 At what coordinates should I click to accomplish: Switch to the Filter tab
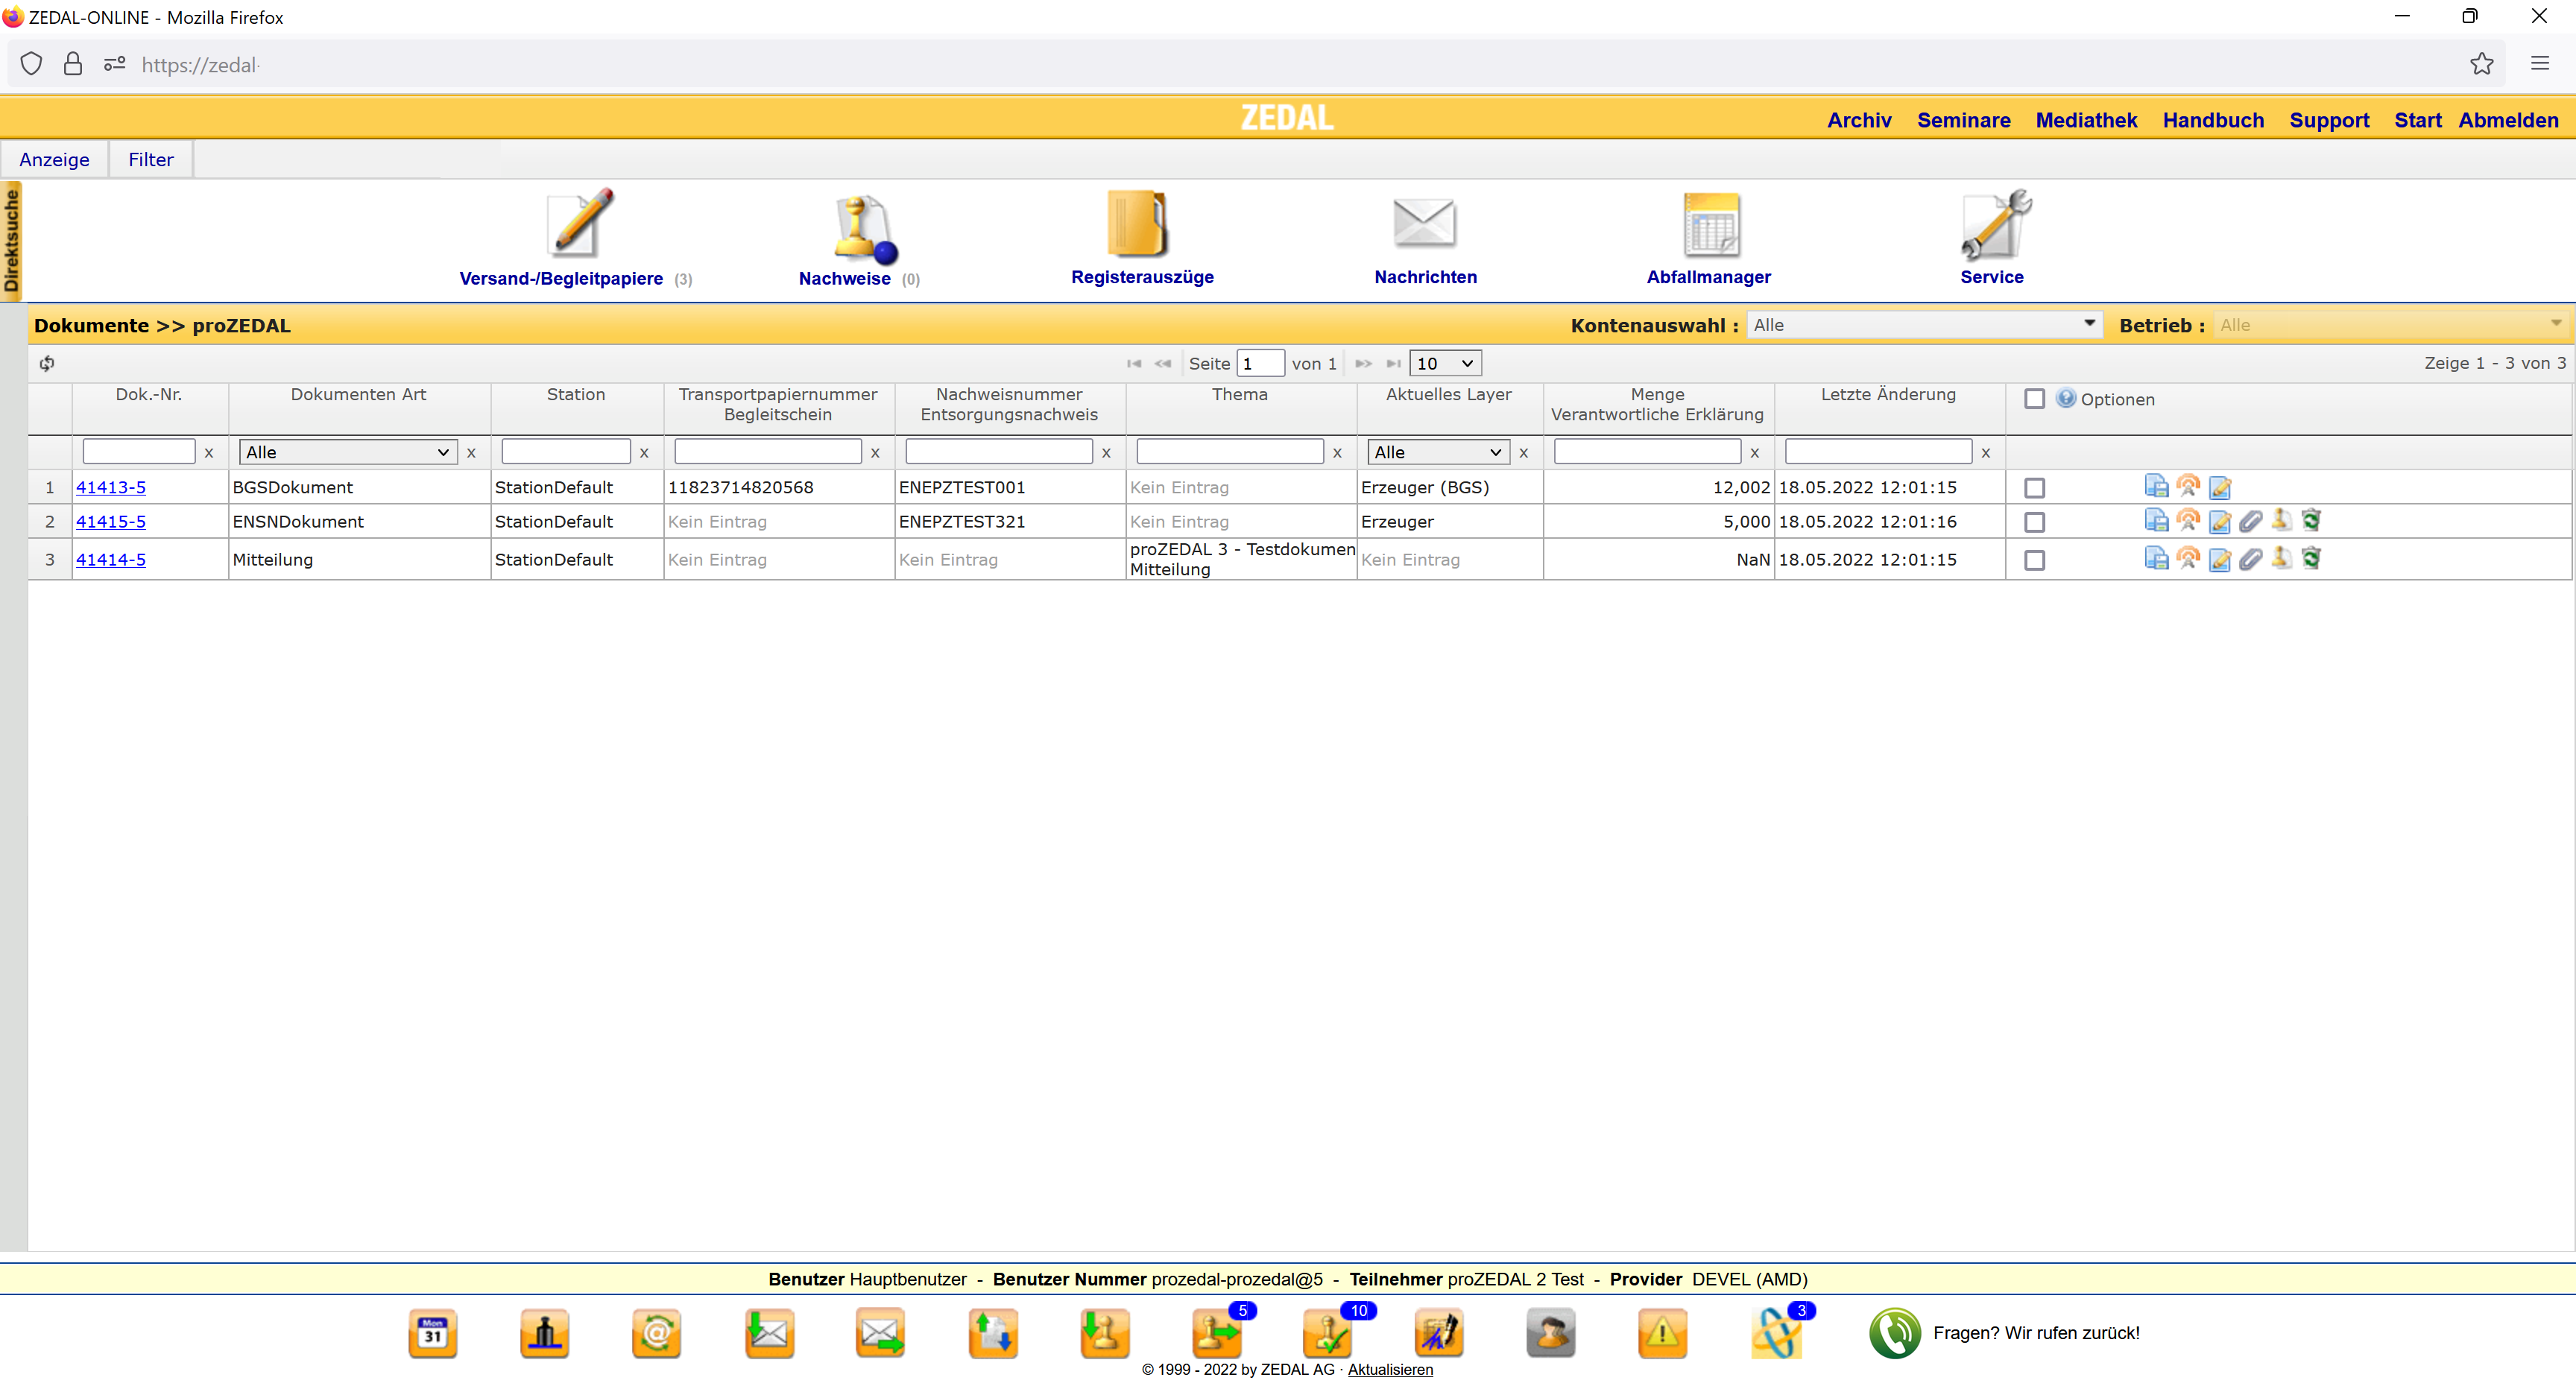click(150, 160)
